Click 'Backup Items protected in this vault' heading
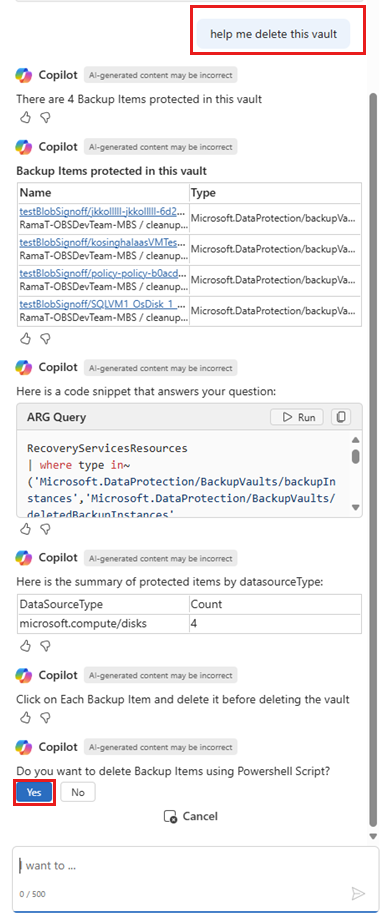 111,171
